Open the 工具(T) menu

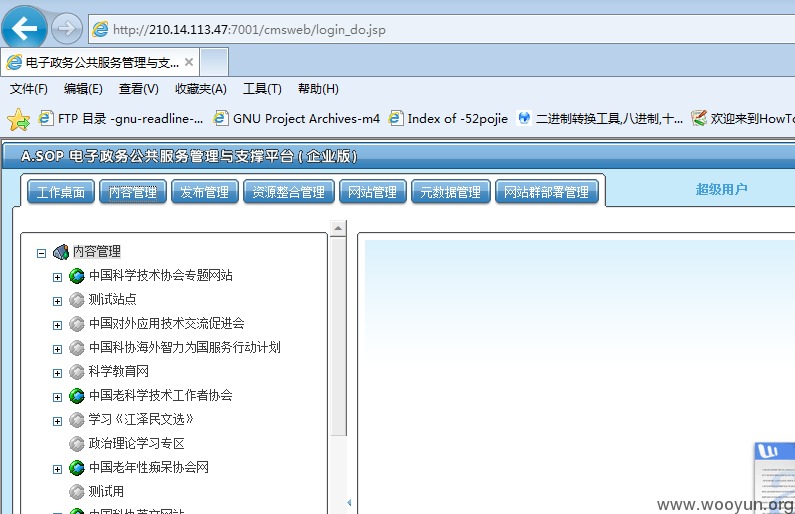tap(262, 89)
